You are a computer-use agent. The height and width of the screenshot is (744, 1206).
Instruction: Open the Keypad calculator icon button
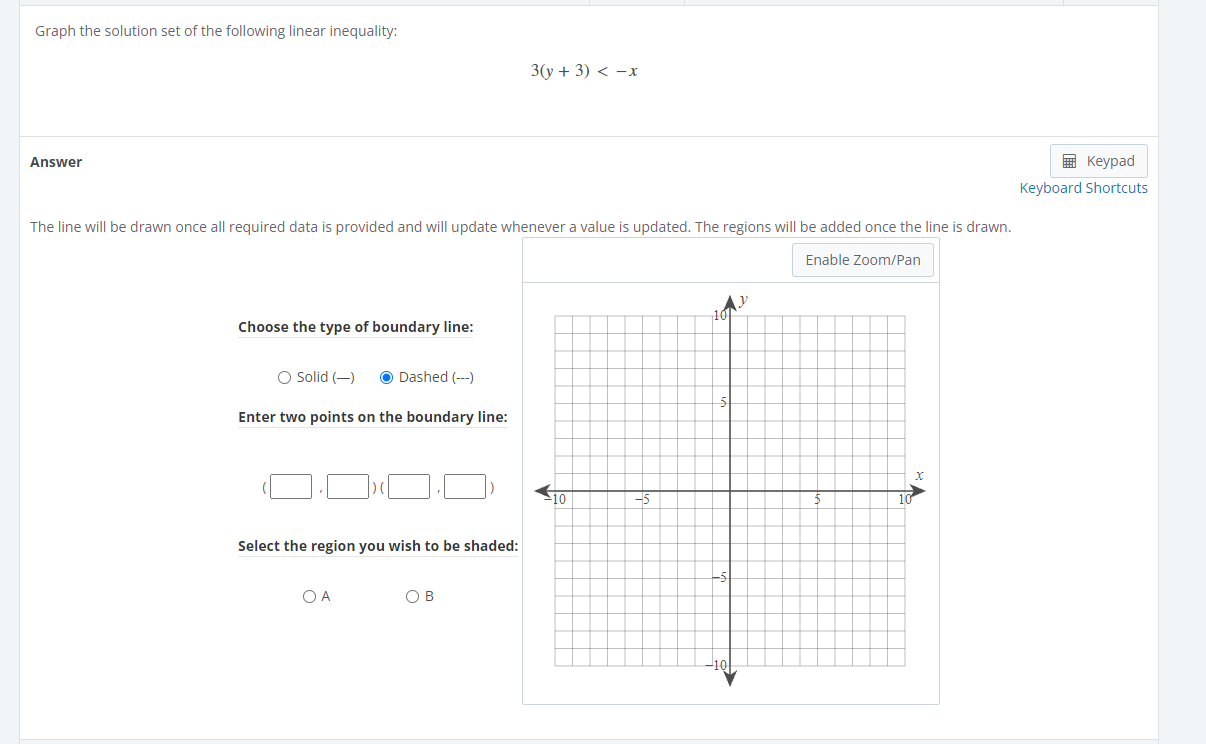(x=1098, y=161)
